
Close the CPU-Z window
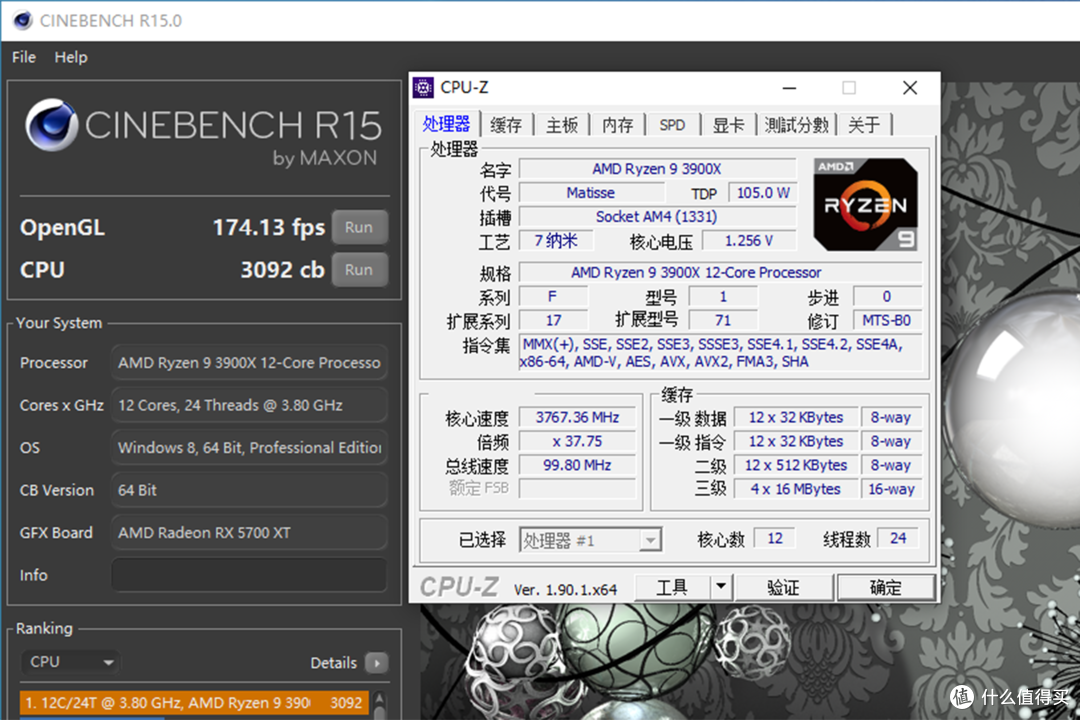[910, 88]
